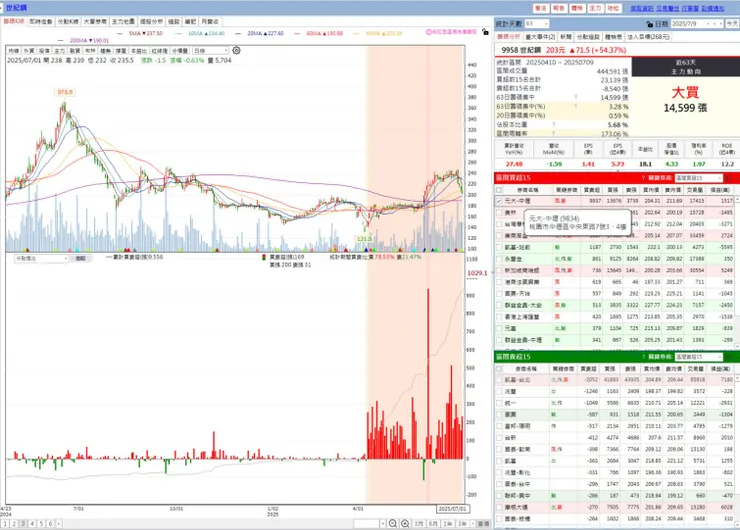Zoom out the chart with minus magnifier
This screenshot has height=530, width=740.
tap(393, 523)
